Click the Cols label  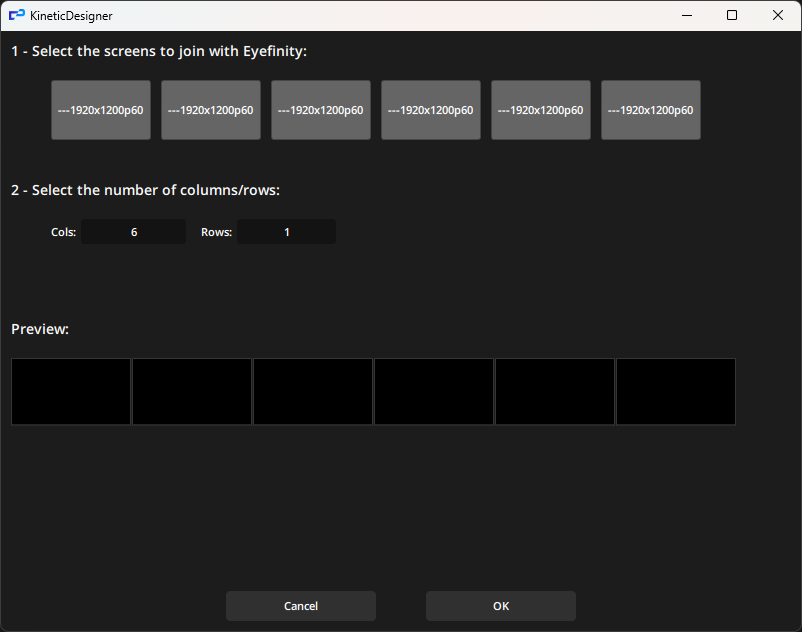62,231
